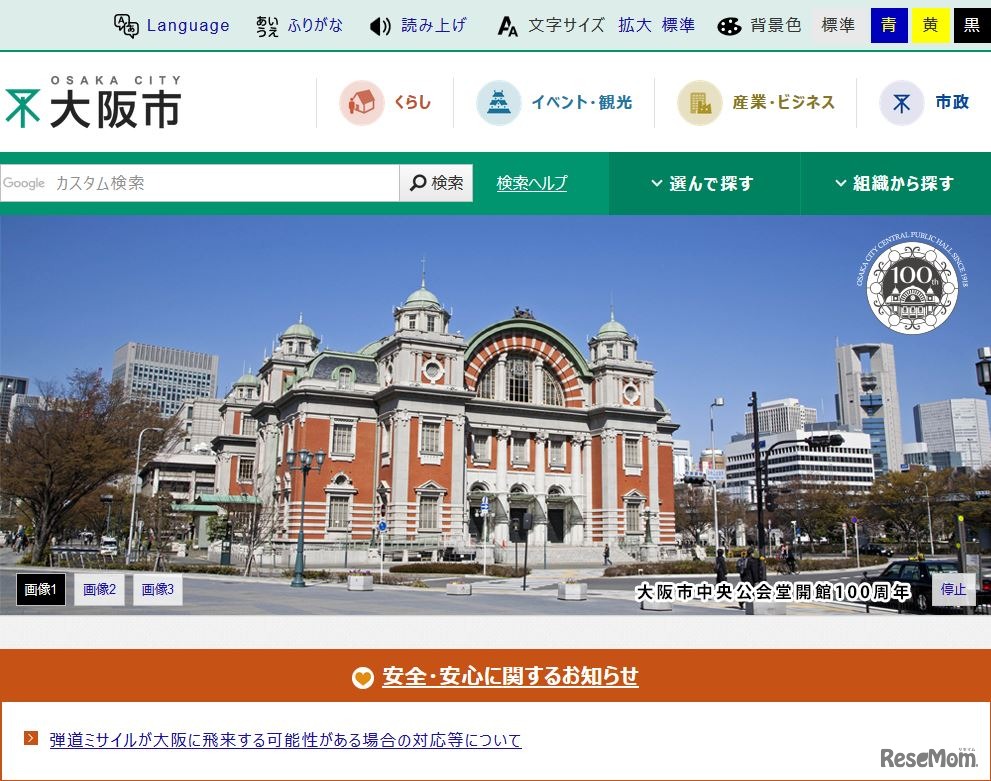Open the くらし house icon

click(361, 102)
